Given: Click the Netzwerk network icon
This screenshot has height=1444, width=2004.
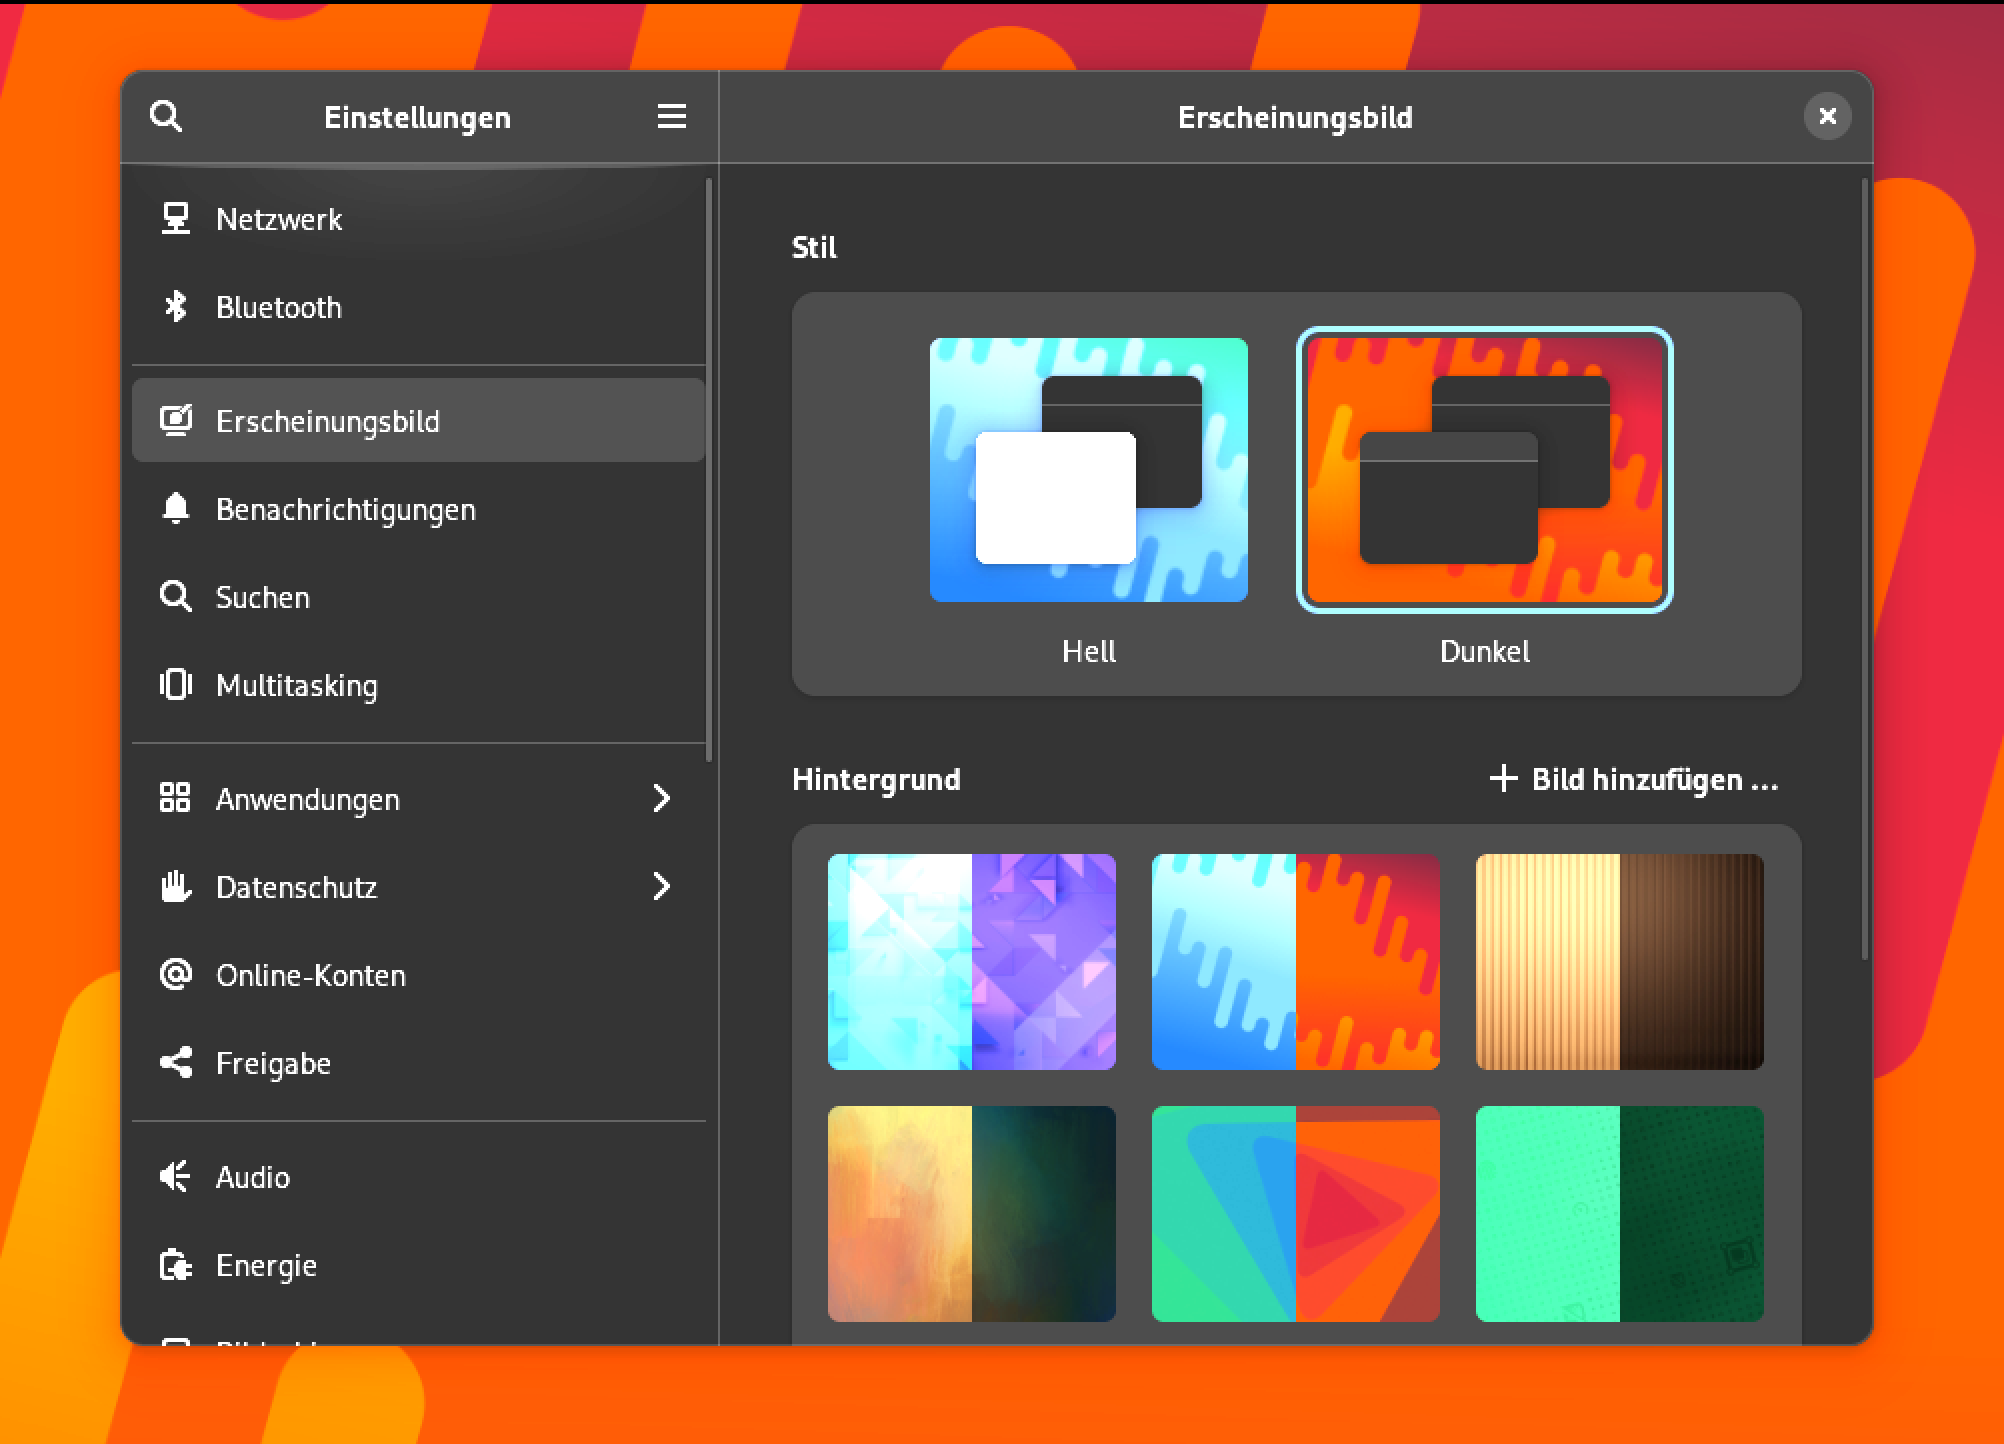Looking at the screenshot, I should (x=176, y=219).
